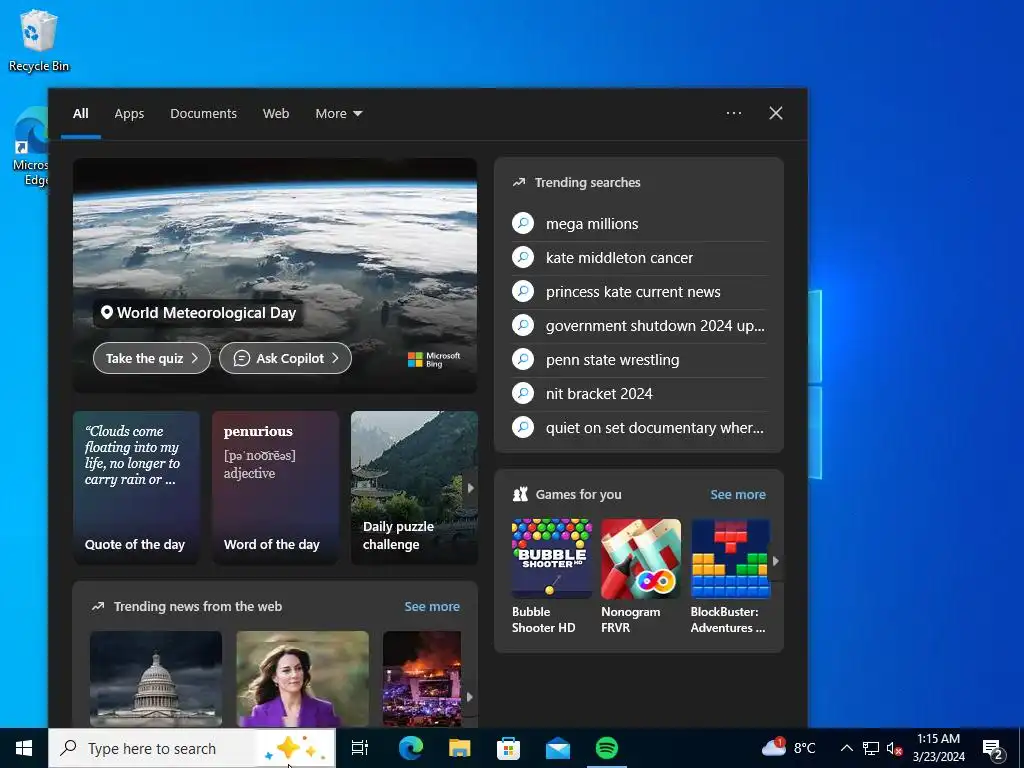Click the search icon beside penn state wrestling

(x=523, y=359)
